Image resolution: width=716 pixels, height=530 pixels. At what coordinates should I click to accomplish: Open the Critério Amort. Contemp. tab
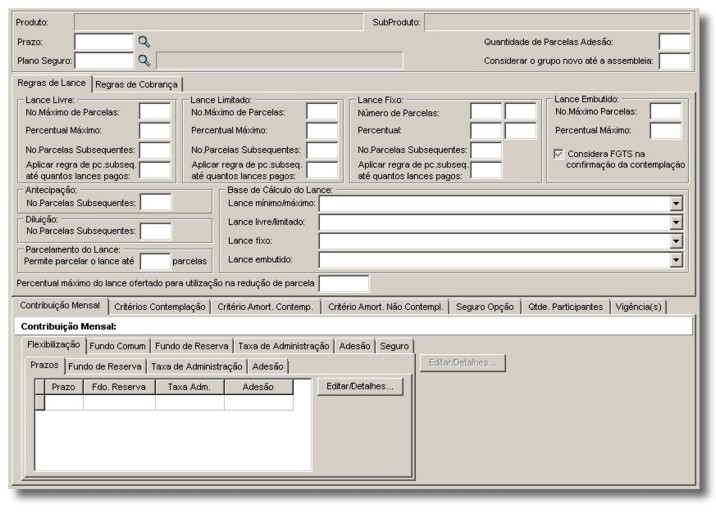[x=265, y=307]
